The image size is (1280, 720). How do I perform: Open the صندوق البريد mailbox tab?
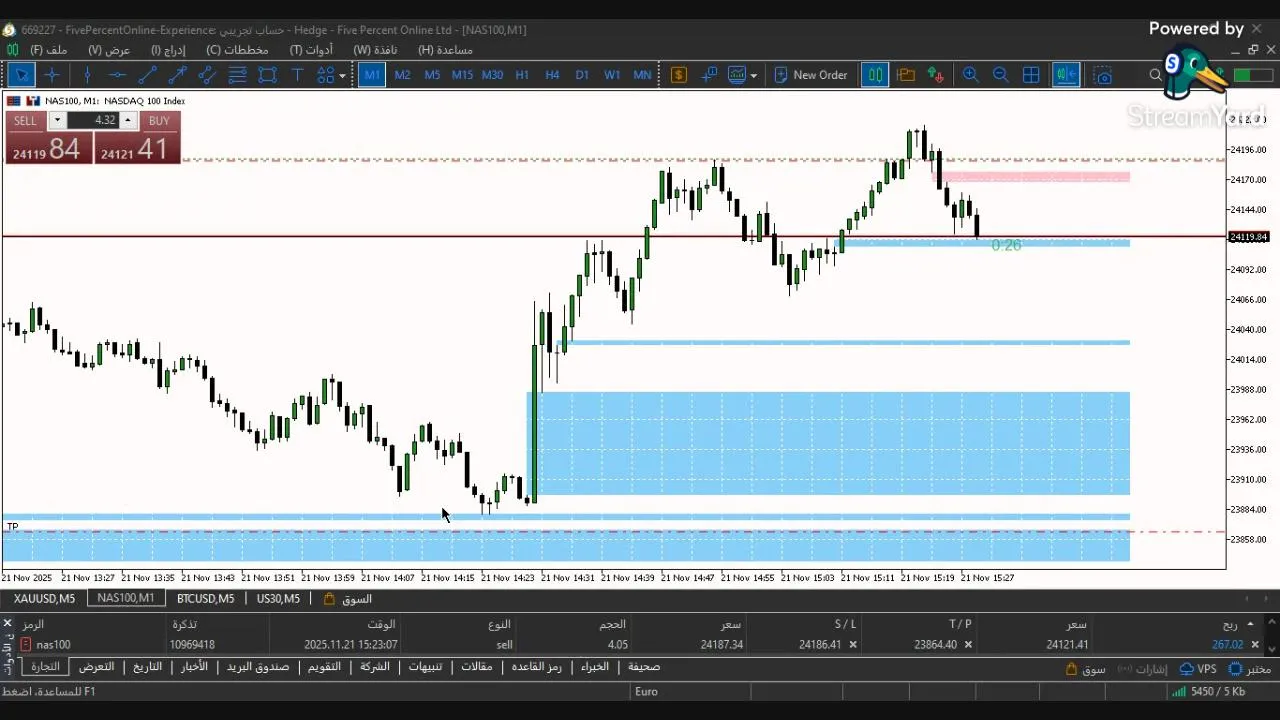point(257,667)
